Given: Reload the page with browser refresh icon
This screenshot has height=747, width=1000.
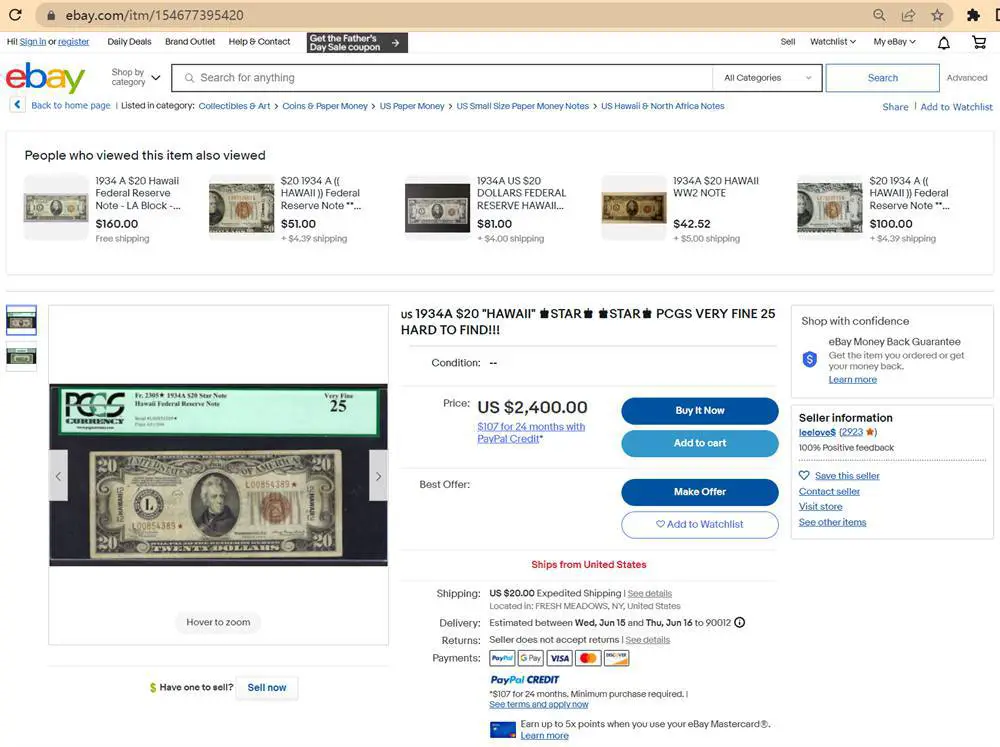Looking at the screenshot, I should (15, 15).
